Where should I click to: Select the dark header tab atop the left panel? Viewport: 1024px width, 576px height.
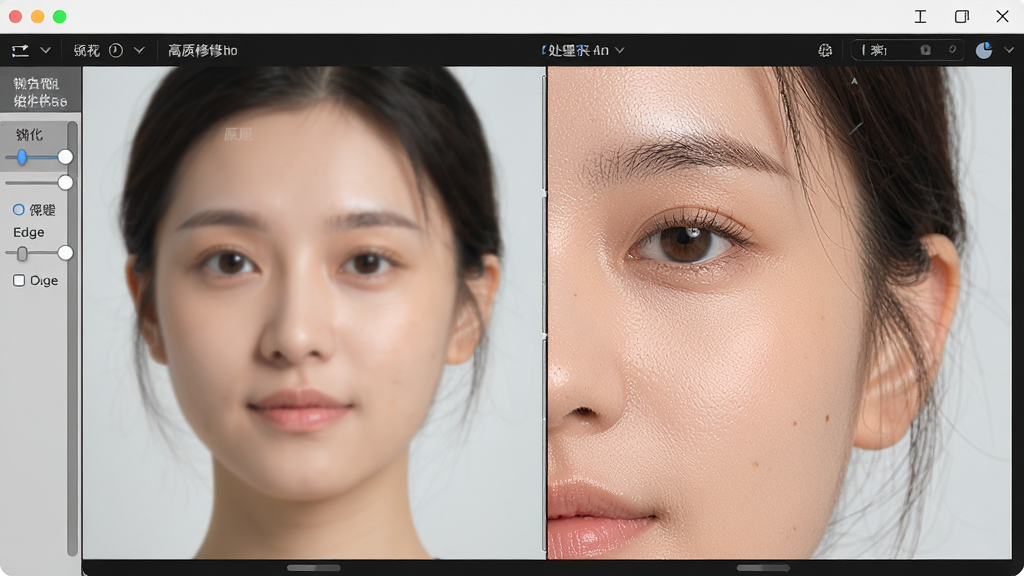click(40, 92)
